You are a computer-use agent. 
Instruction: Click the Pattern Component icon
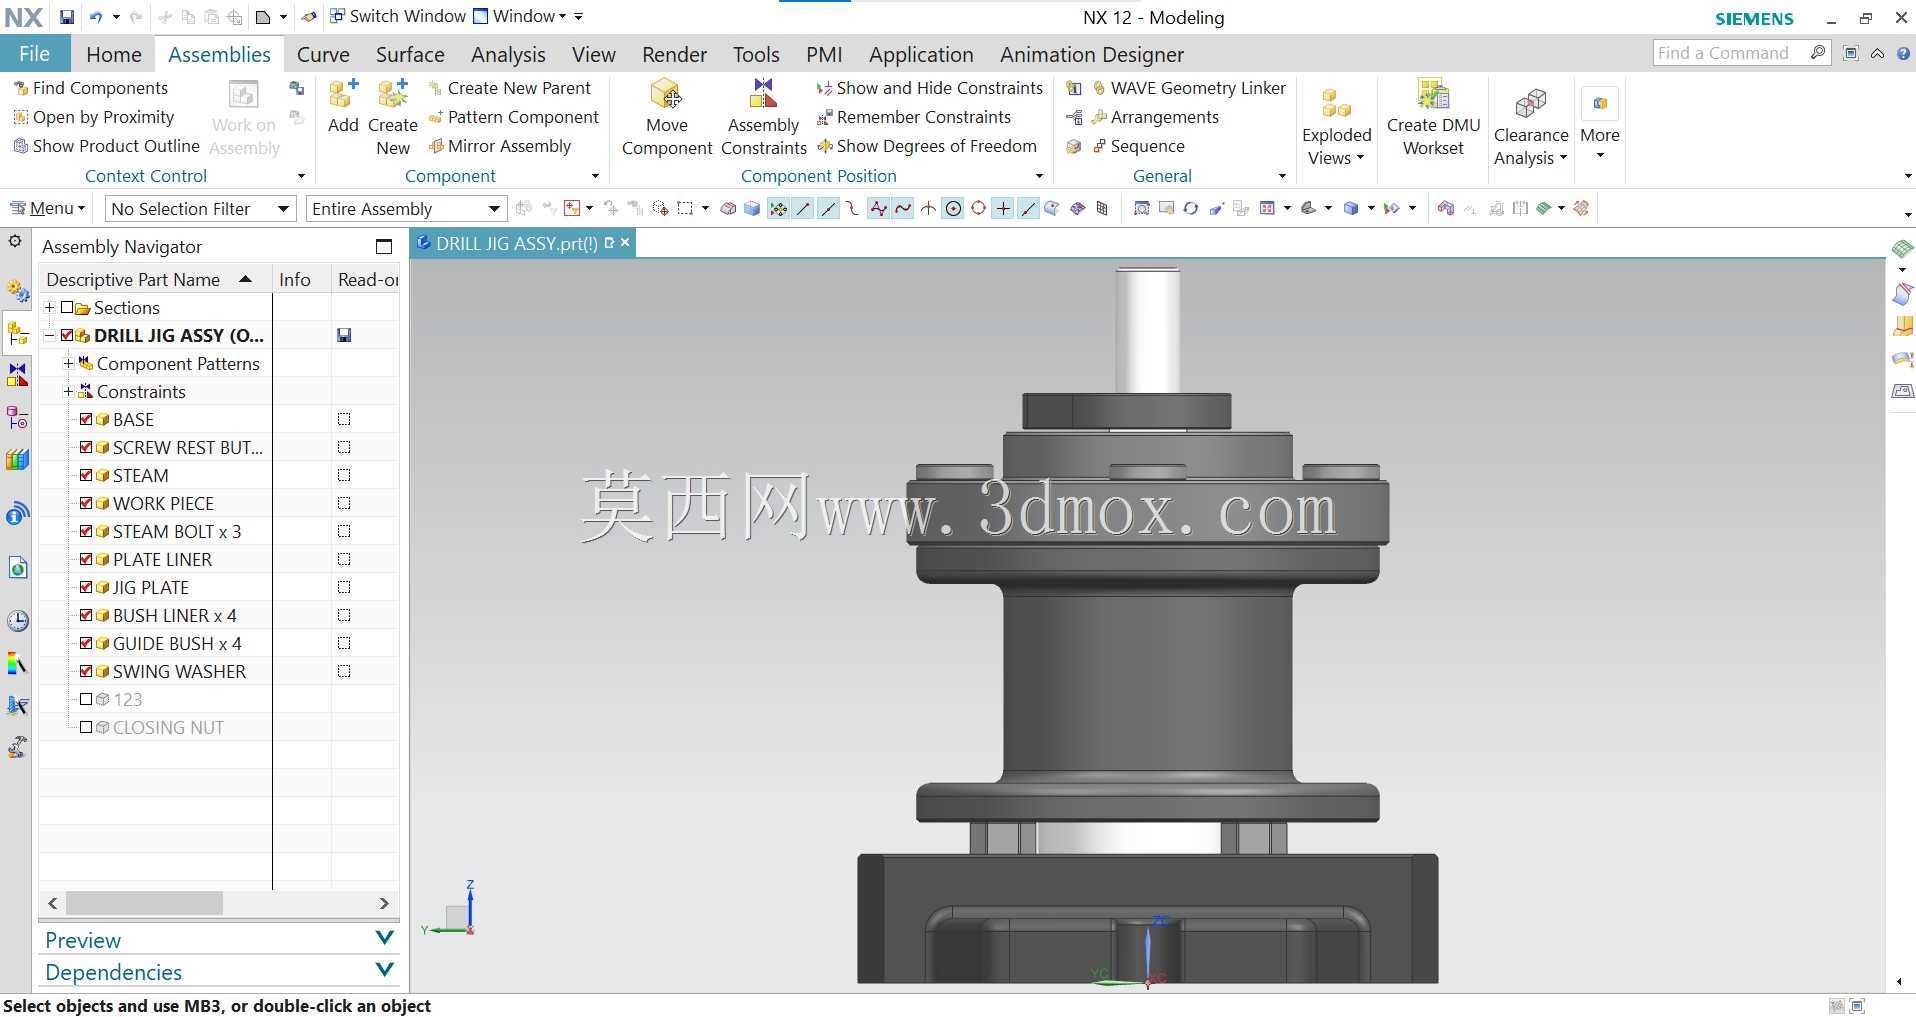(436, 117)
